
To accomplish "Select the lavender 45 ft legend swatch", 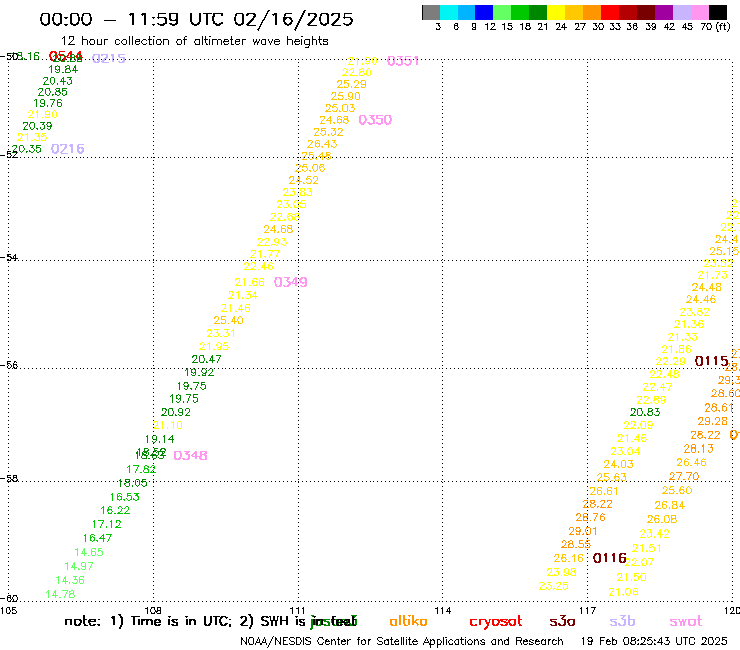I will tap(681, 12).
